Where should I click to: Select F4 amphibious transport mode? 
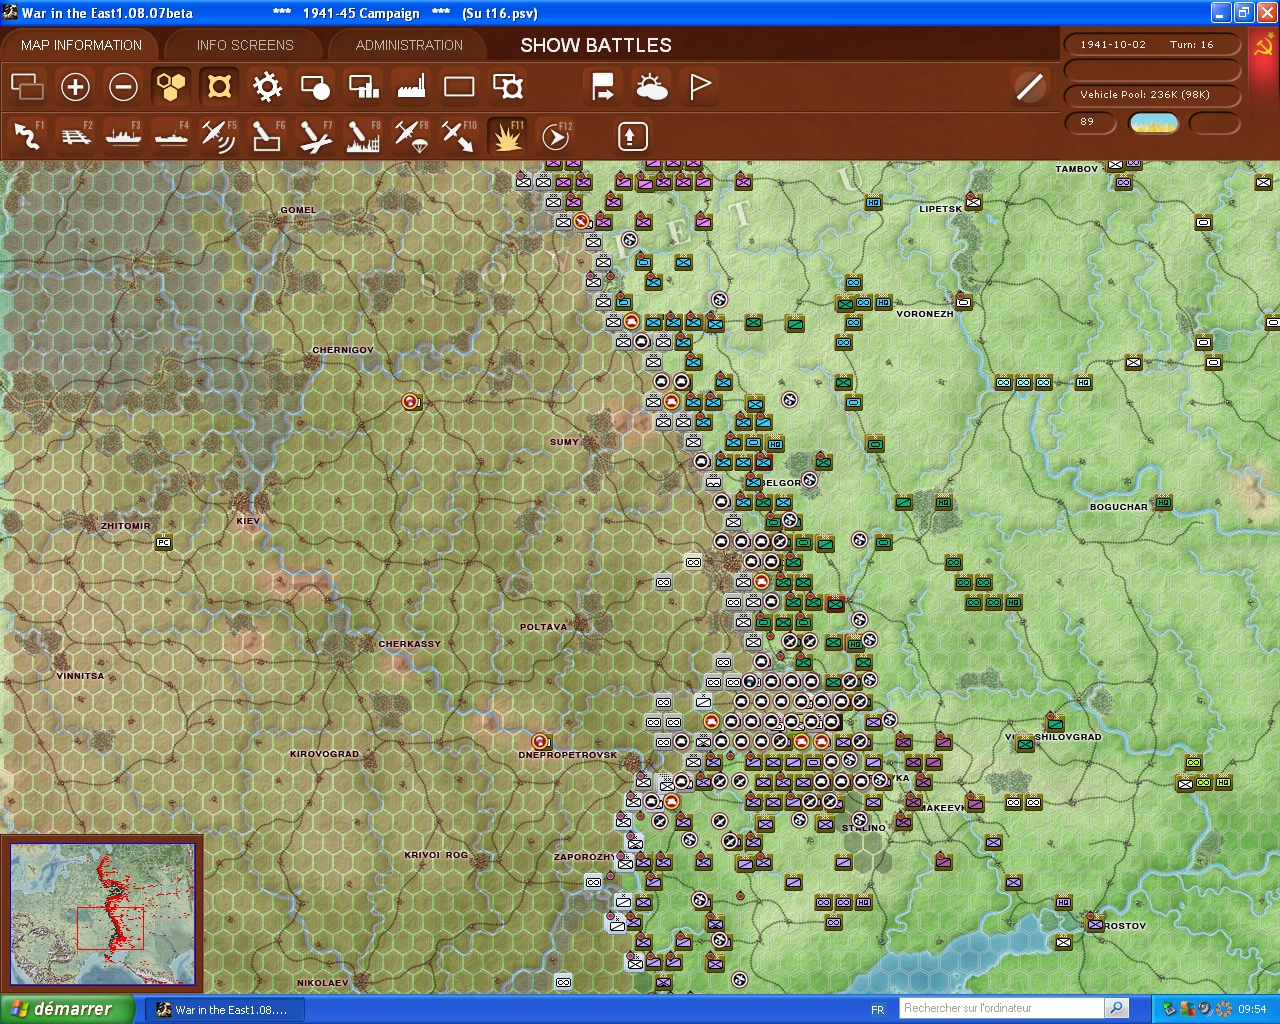(x=171, y=136)
